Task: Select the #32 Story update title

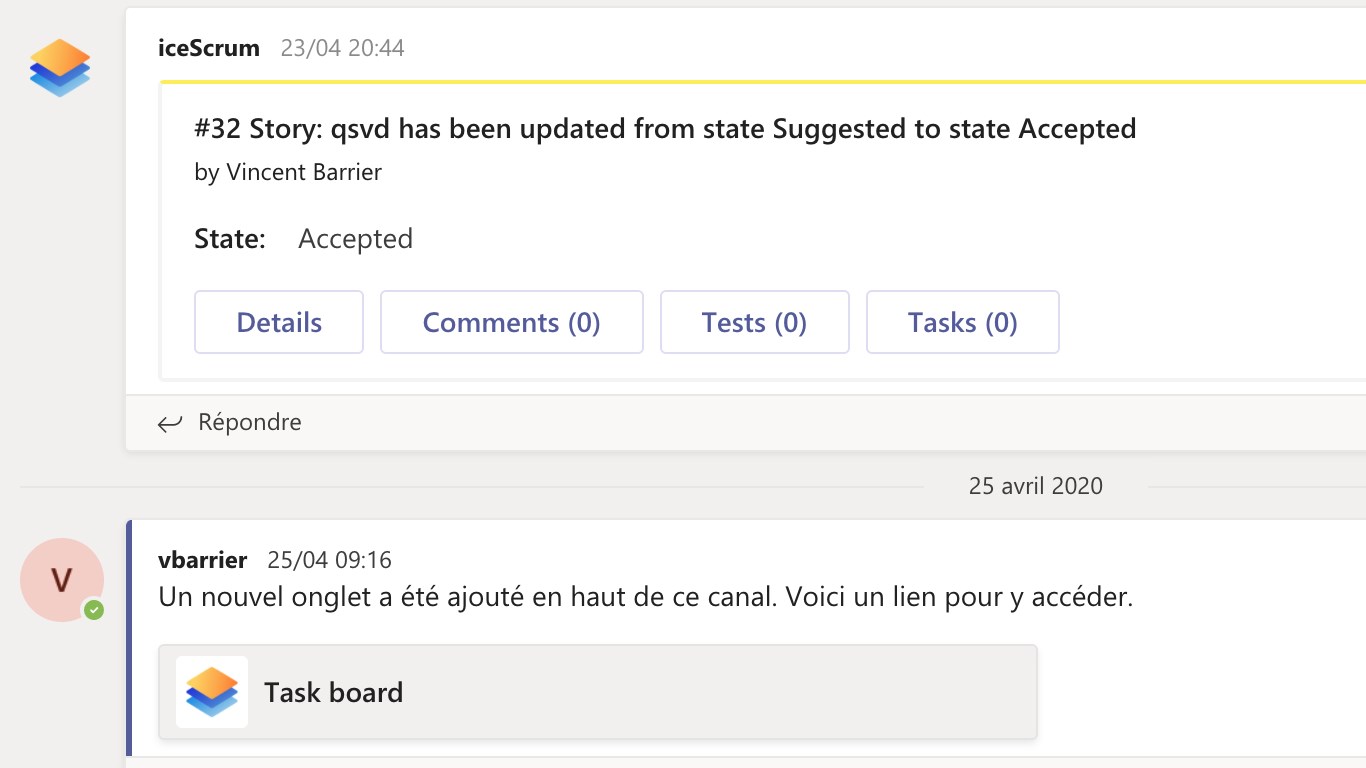Action: [665, 129]
